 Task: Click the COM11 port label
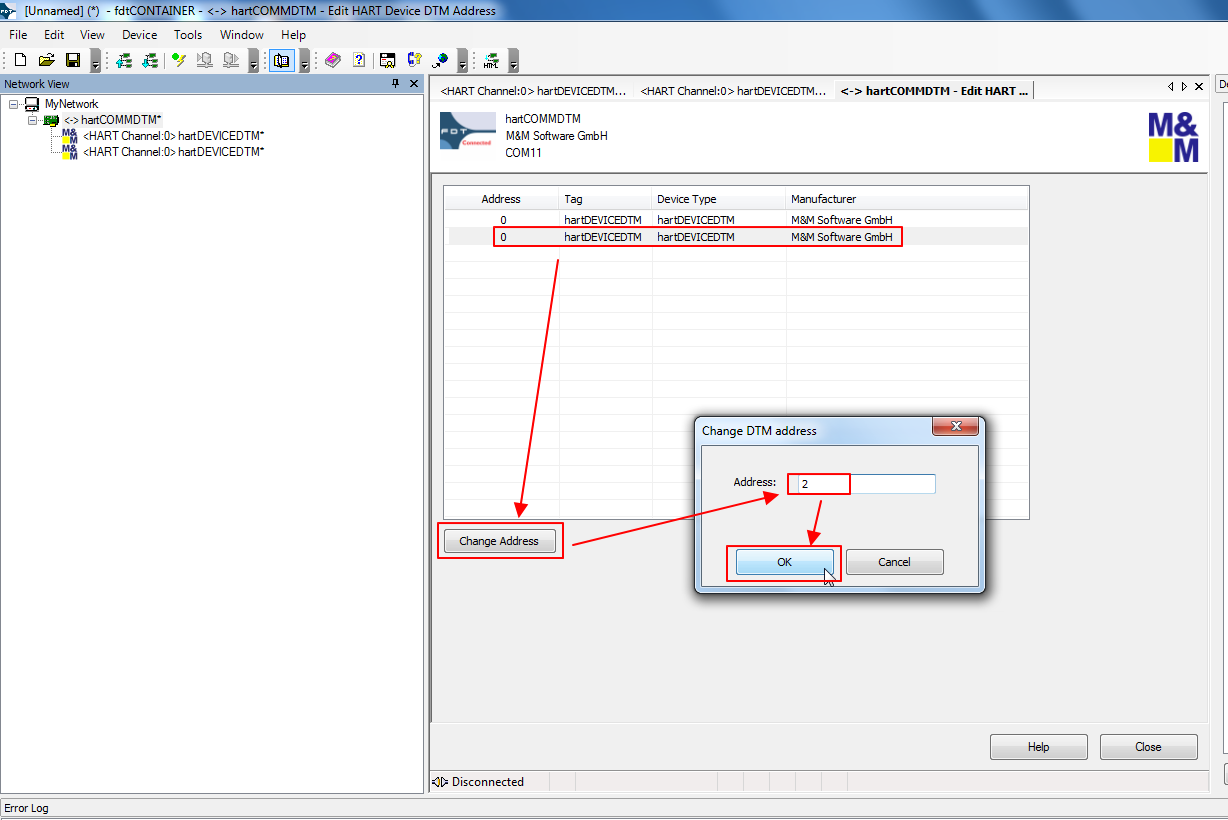[523, 153]
